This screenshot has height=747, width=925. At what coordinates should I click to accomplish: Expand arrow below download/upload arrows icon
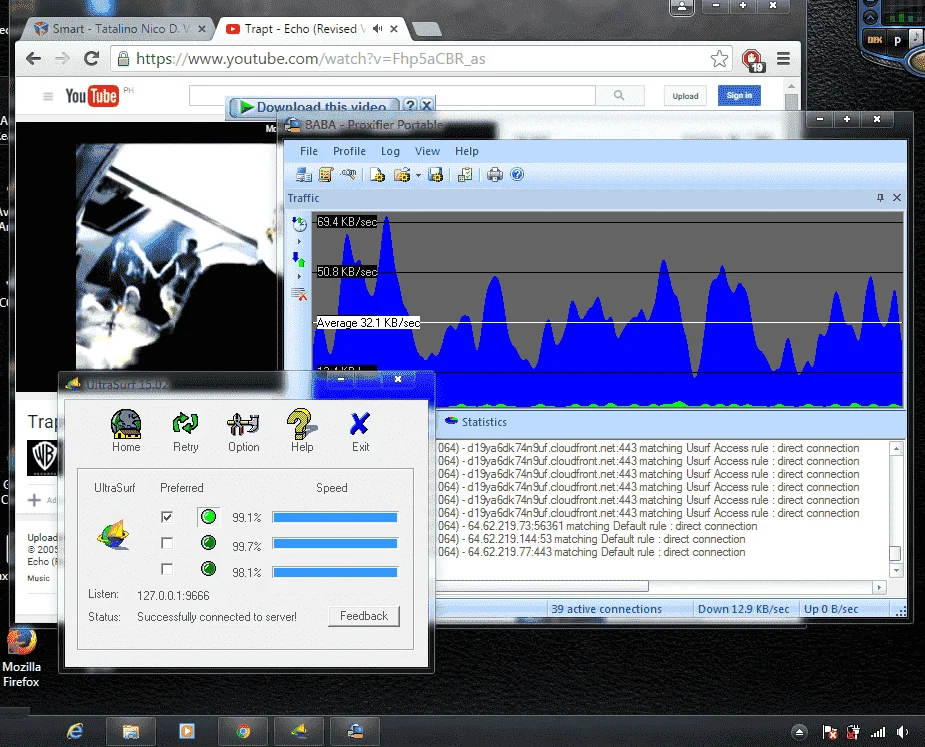(x=299, y=277)
